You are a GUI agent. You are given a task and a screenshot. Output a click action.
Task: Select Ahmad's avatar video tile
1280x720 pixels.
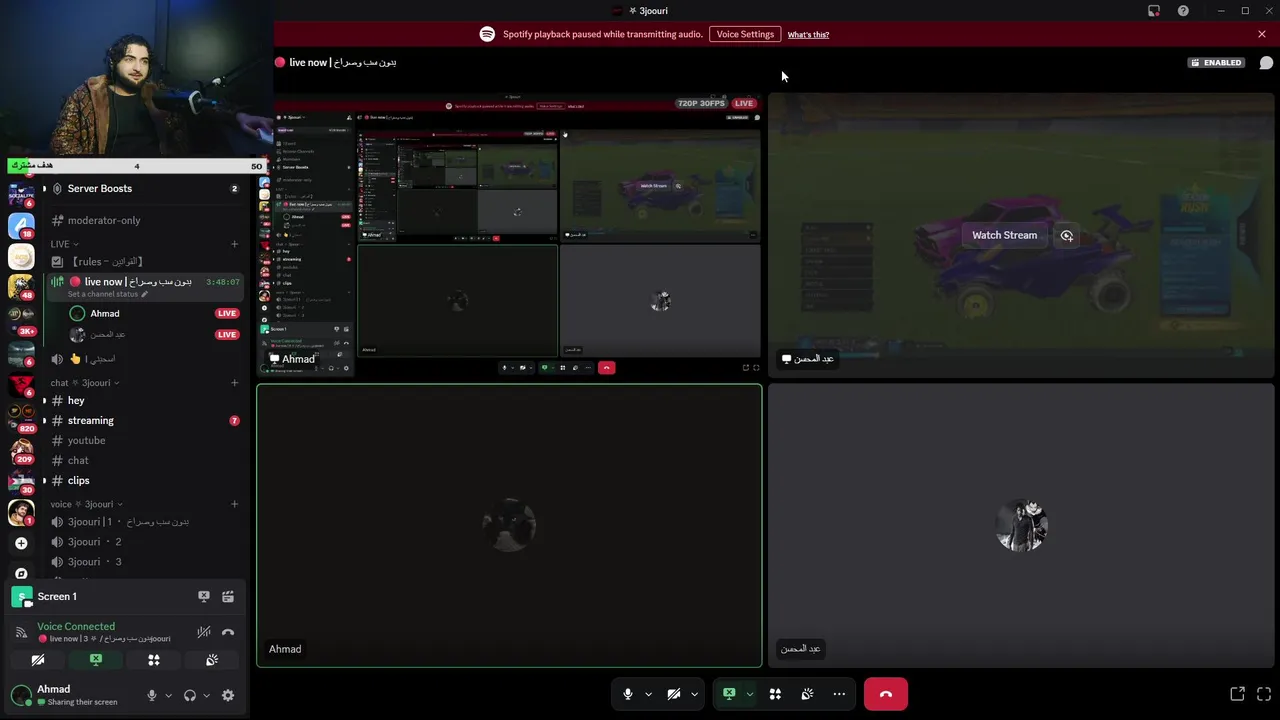509,526
